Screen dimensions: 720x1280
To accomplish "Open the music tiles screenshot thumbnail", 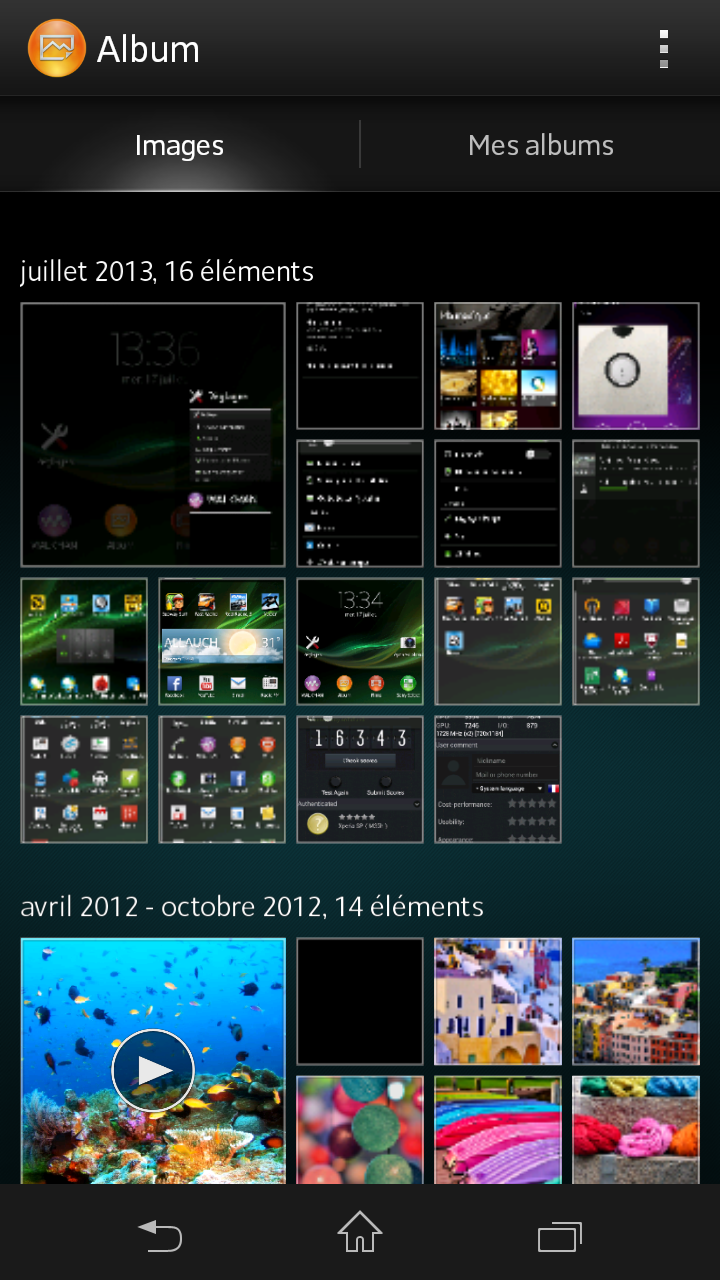I will 498,366.
